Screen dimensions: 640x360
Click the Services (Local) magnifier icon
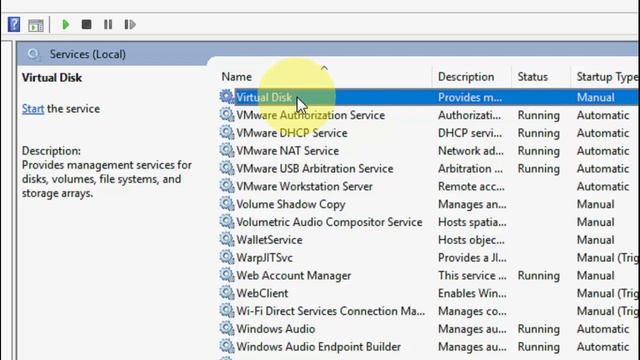pyautogui.click(x=33, y=54)
